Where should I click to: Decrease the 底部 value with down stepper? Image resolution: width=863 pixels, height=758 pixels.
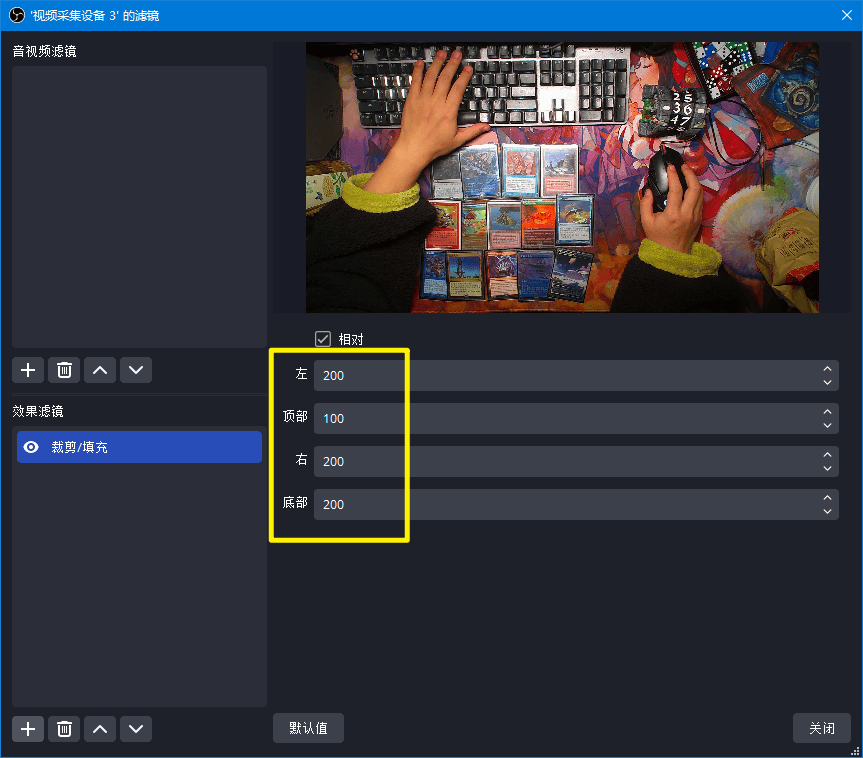[827, 511]
